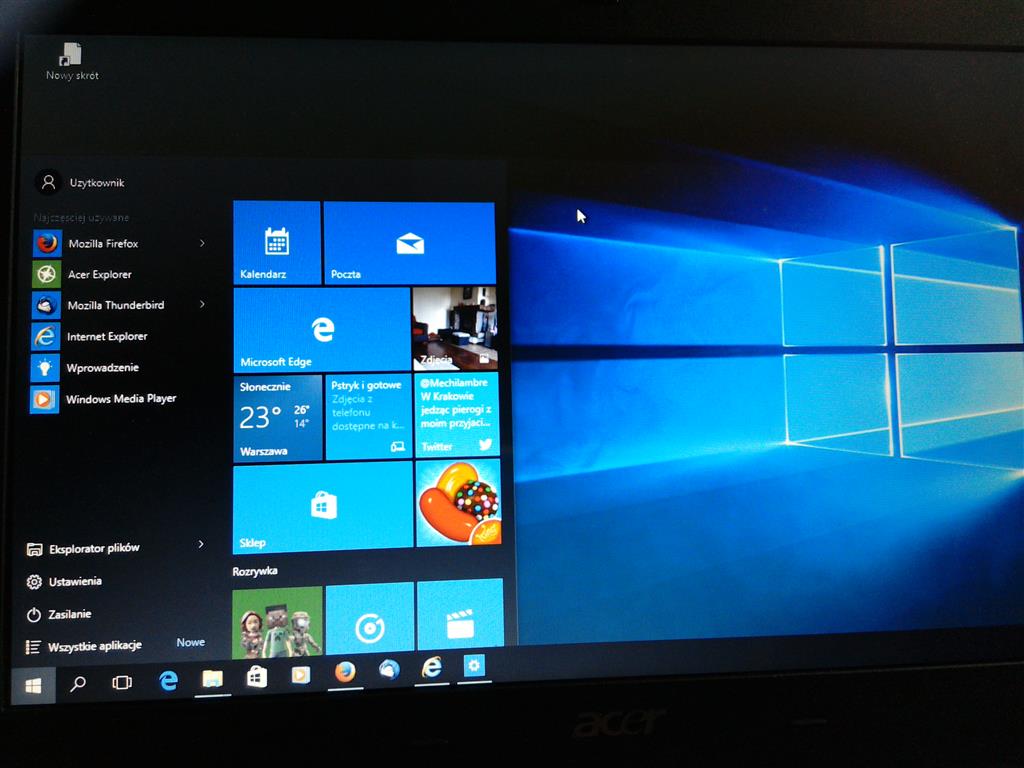Expand Eksplorator plików jump list arrow
Screen dimensions: 1024x768
201,544
